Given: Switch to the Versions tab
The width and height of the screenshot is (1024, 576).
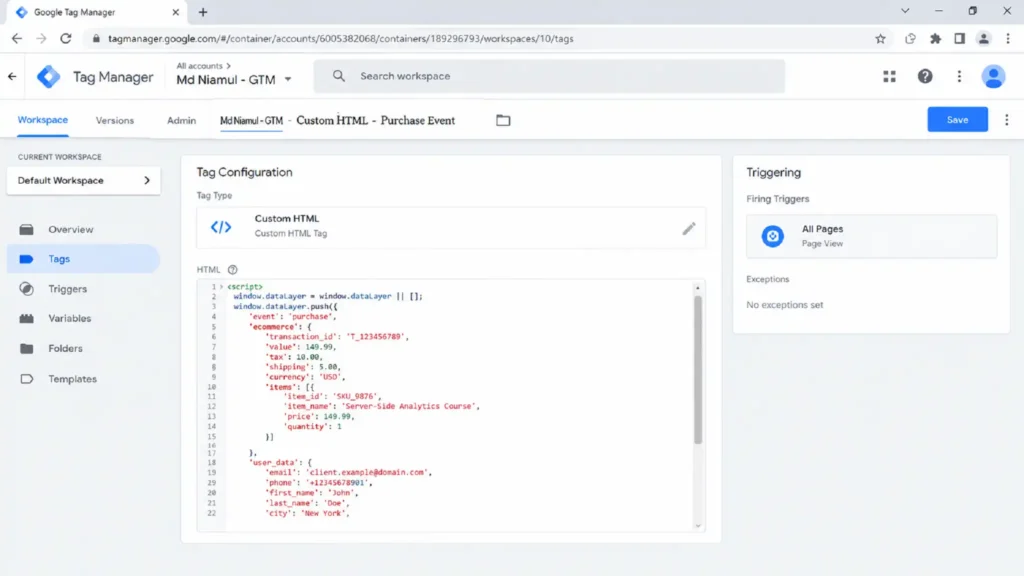Looking at the screenshot, I should pos(114,120).
